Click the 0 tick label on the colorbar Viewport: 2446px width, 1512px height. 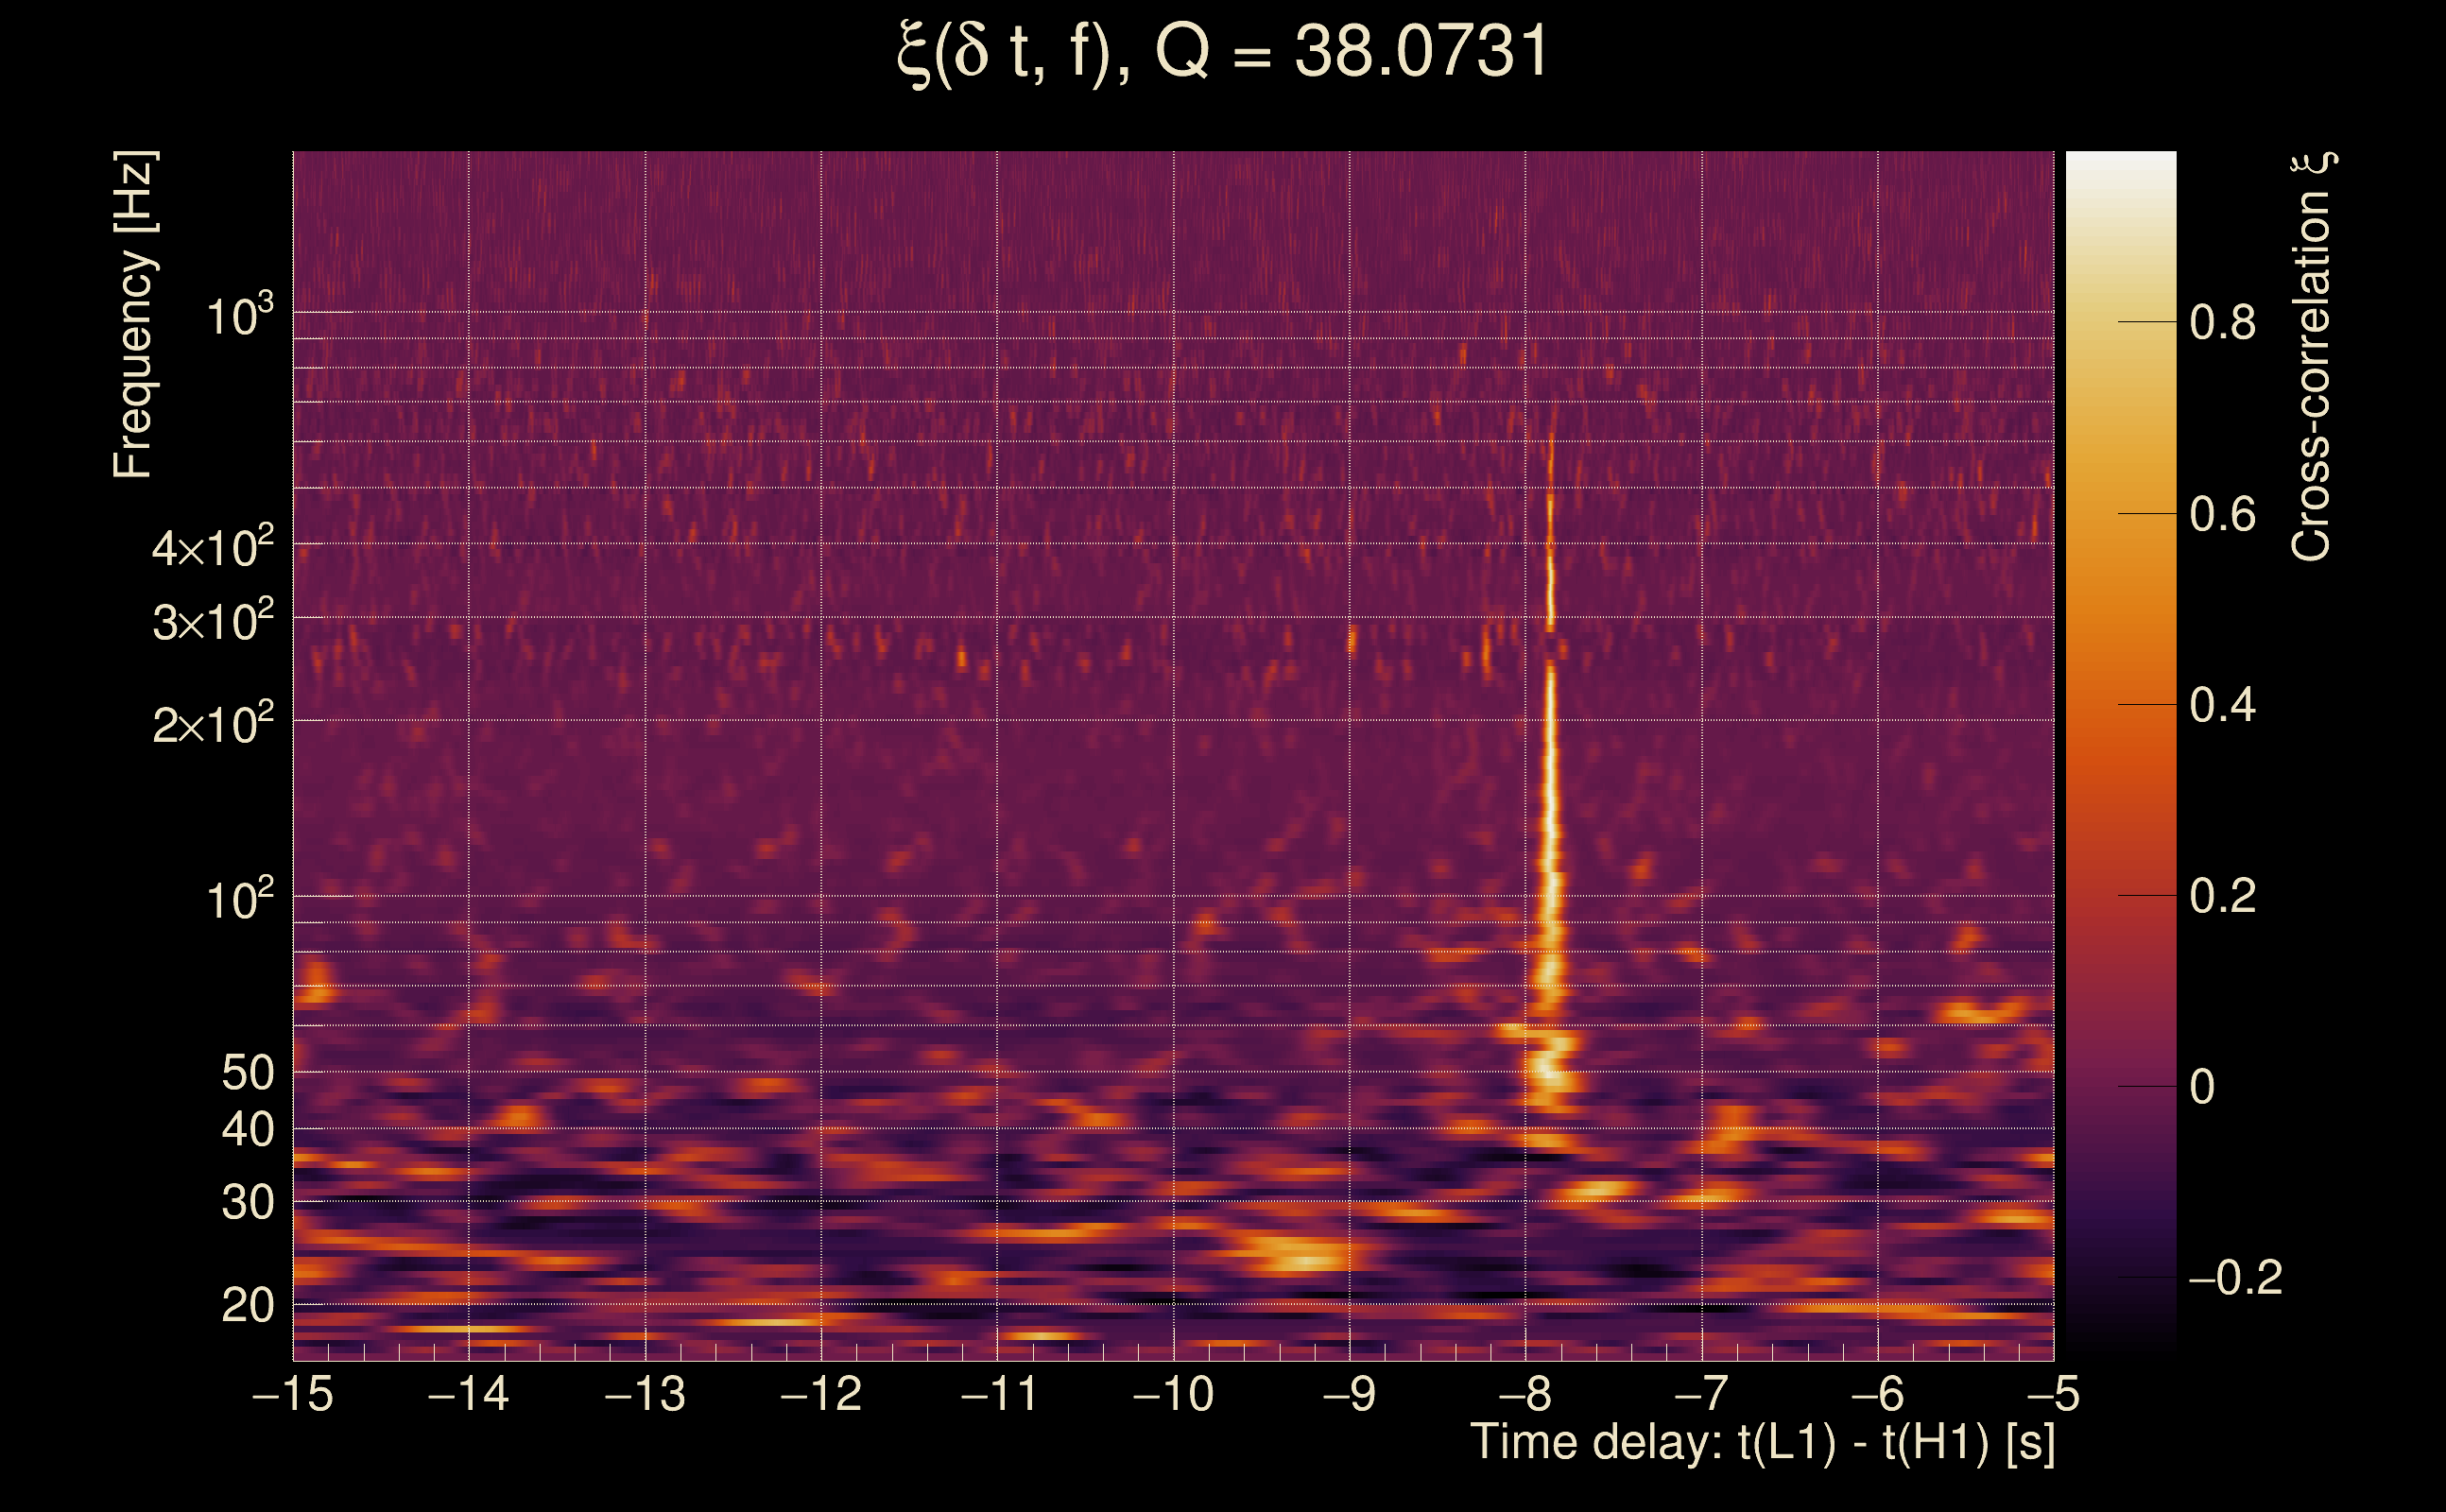2202,1087
